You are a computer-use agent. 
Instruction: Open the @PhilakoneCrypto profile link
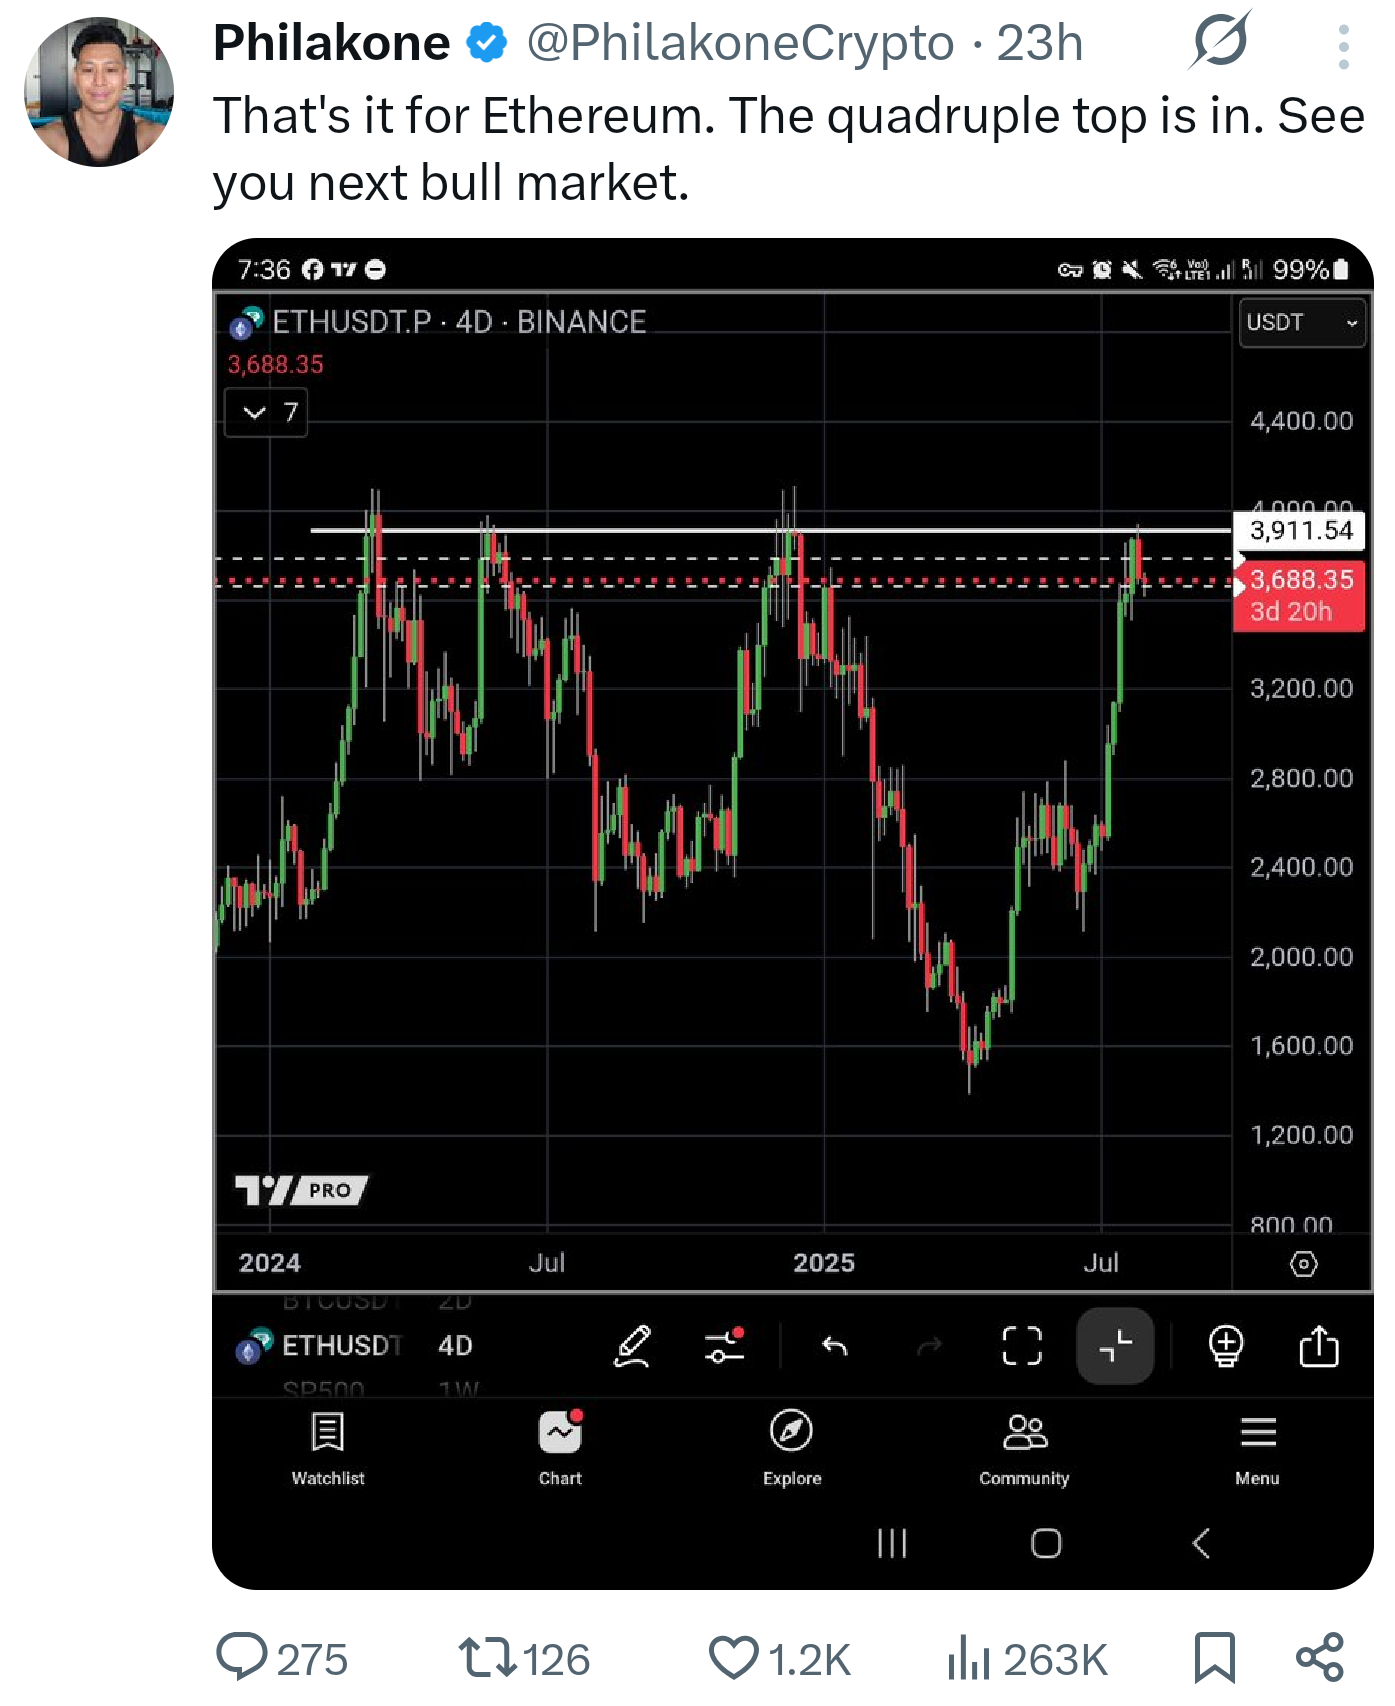(740, 43)
